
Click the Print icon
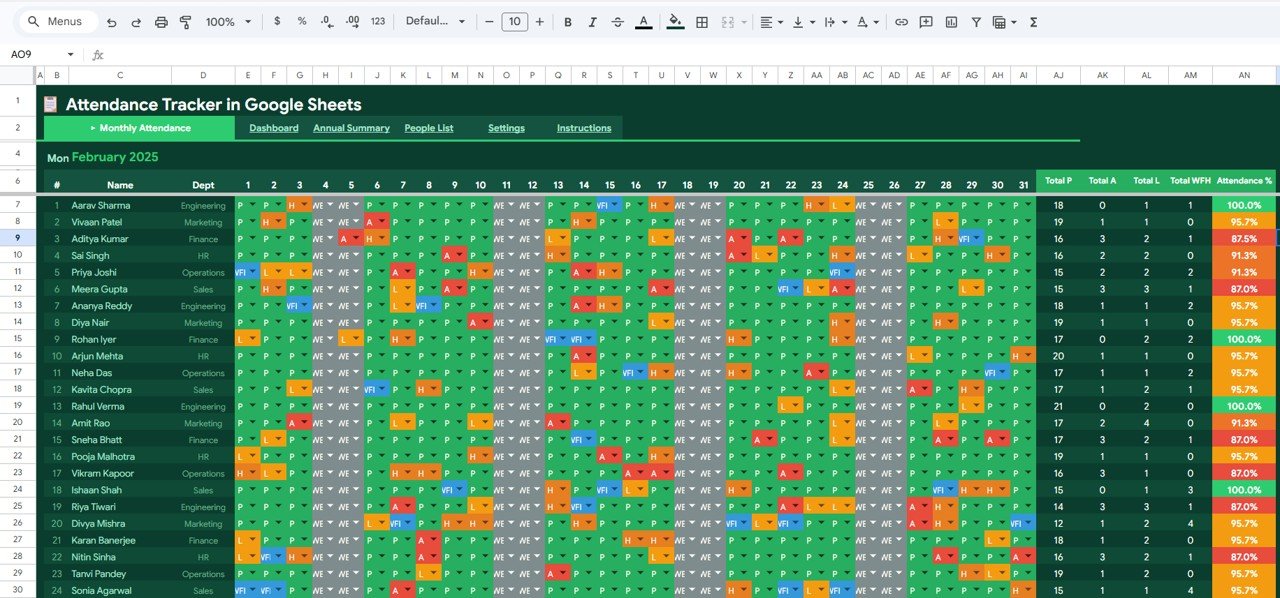(160, 22)
